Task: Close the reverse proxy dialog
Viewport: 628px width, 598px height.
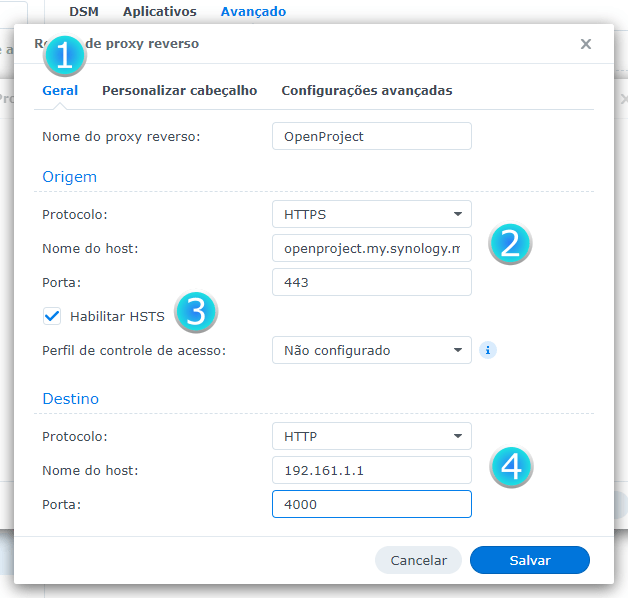Action: pos(586,44)
